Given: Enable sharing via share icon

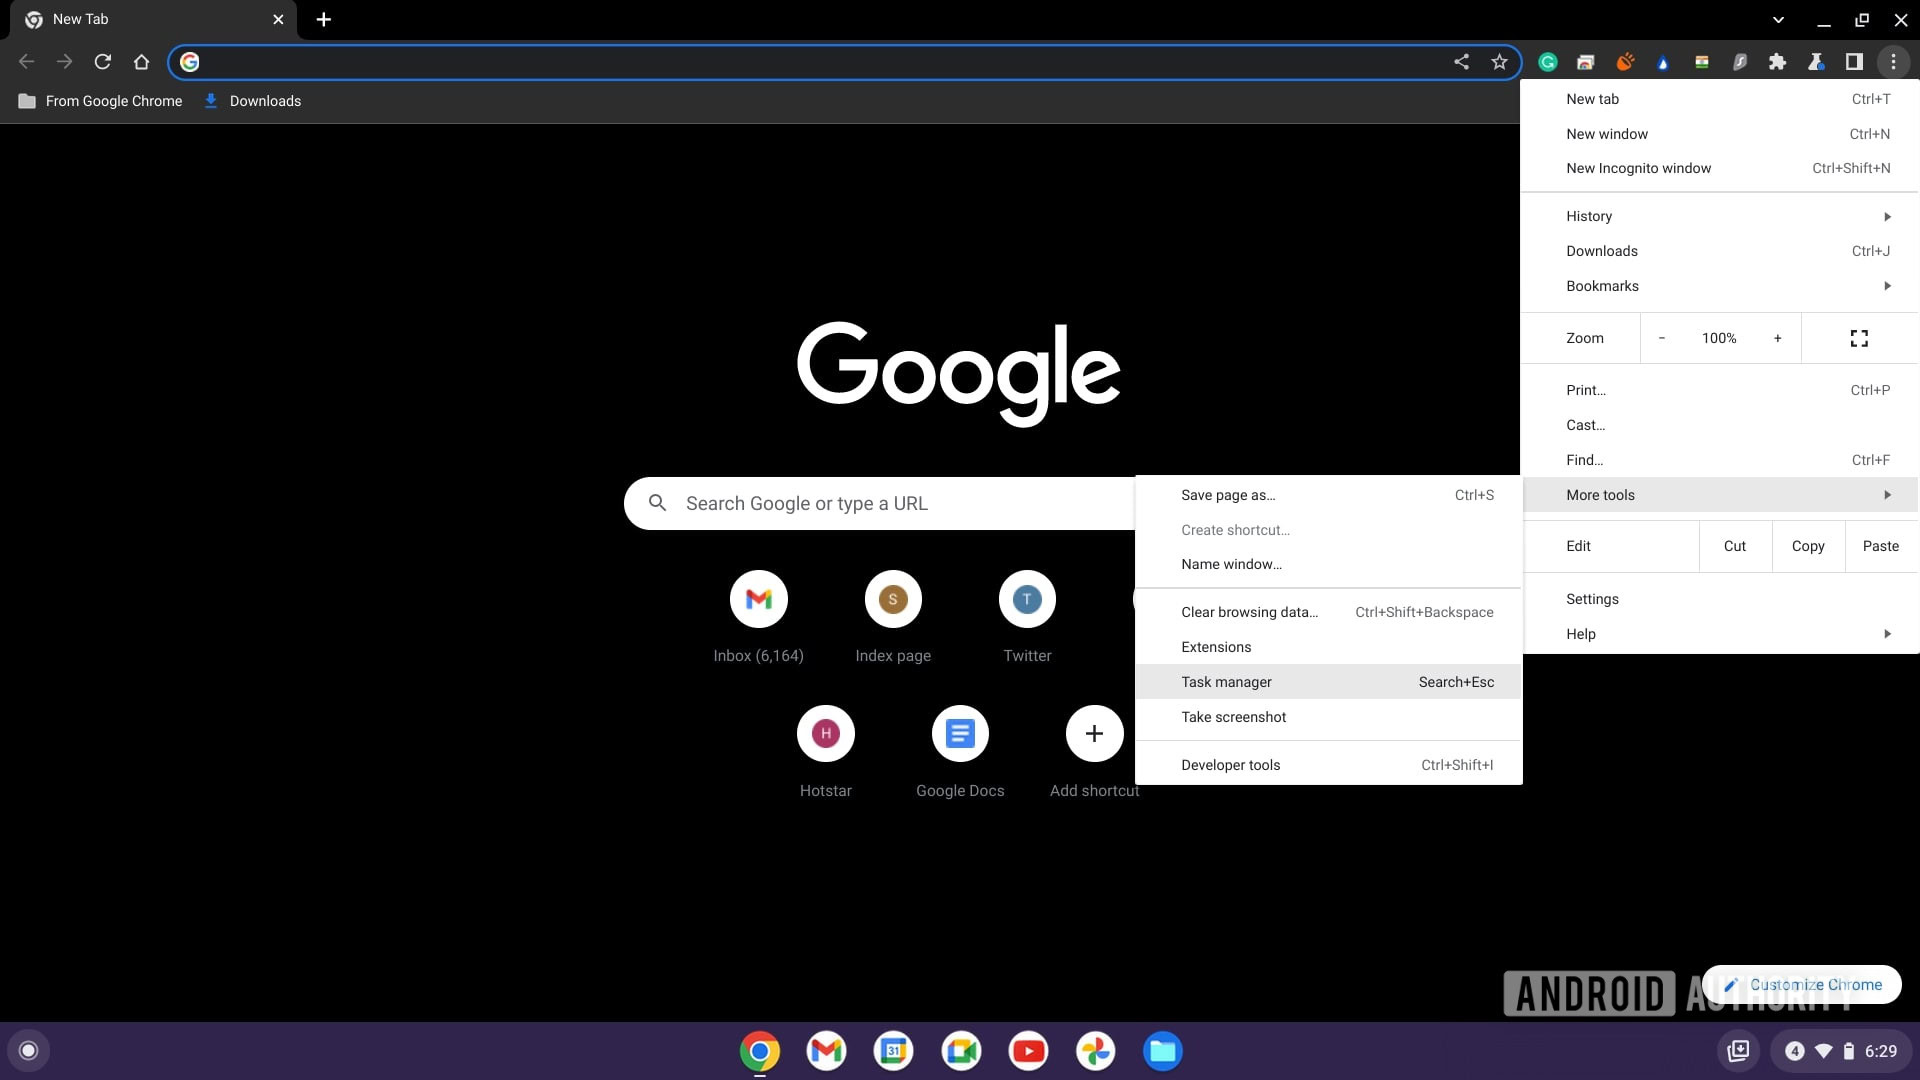Looking at the screenshot, I should [1461, 61].
